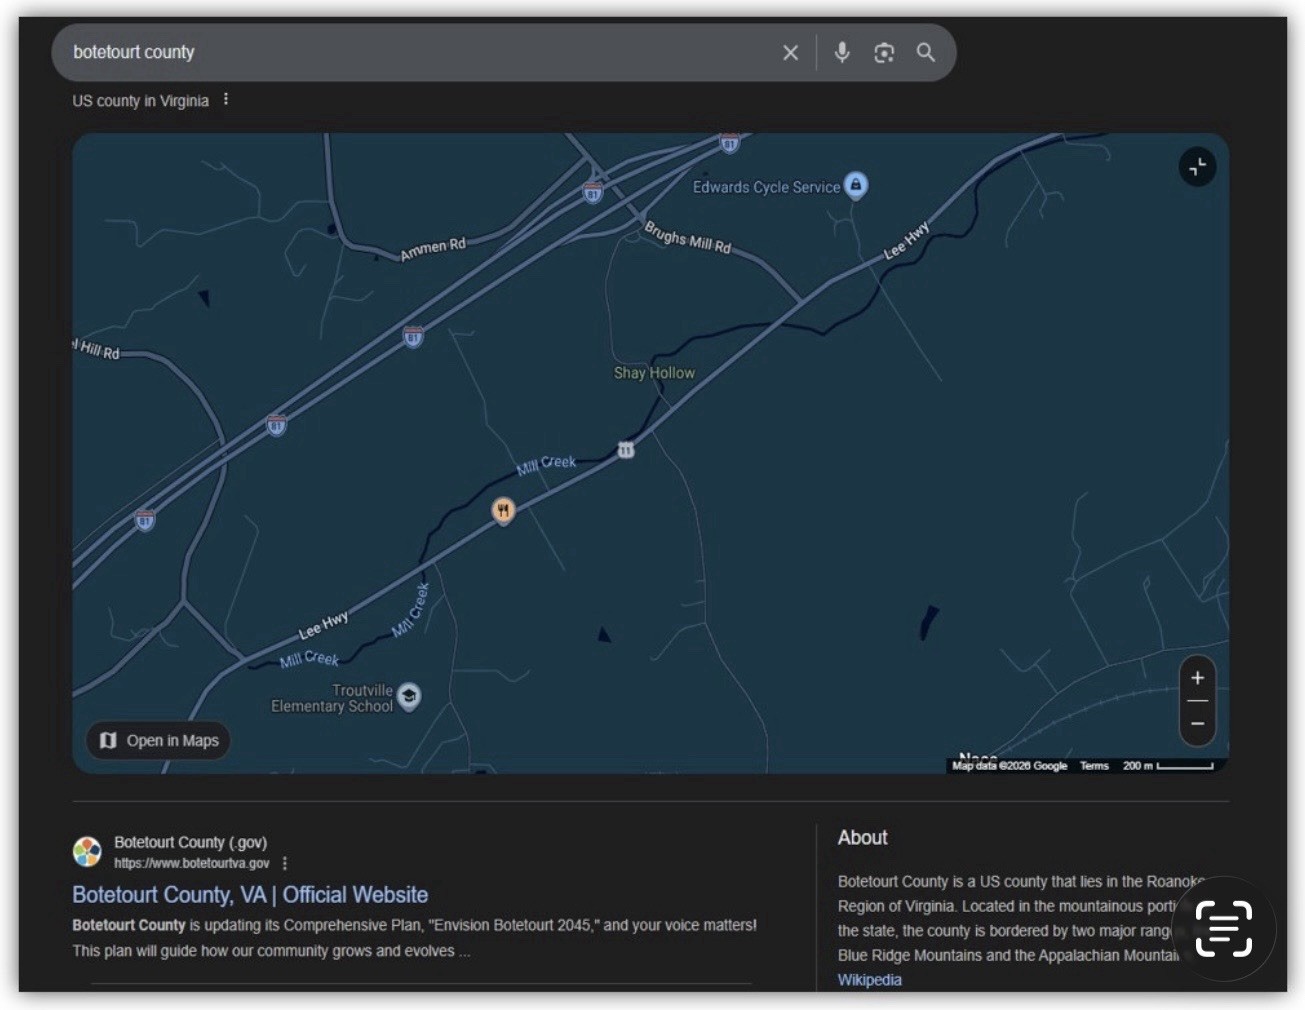Image resolution: width=1305 pixels, height=1010 pixels.
Task: Clear the search box with the X icon
Action: [x=790, y=52]
